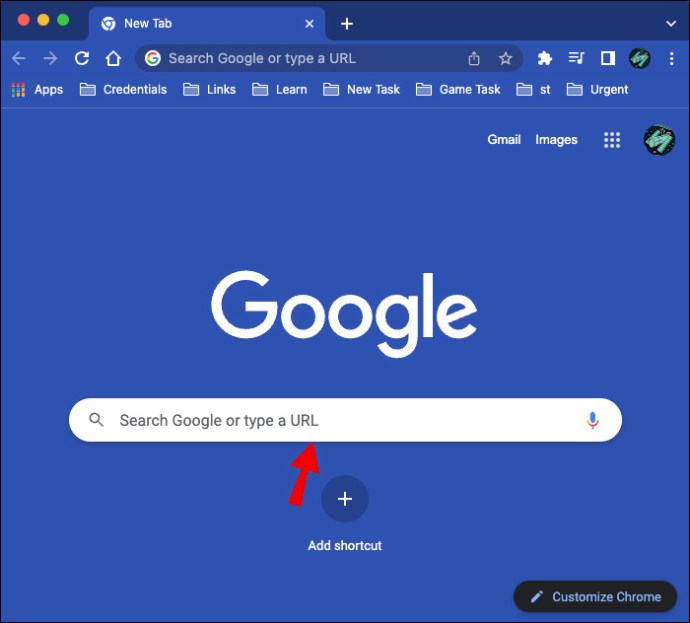Open the Images link
Screen dimensions: 690x623
point(556,140)
